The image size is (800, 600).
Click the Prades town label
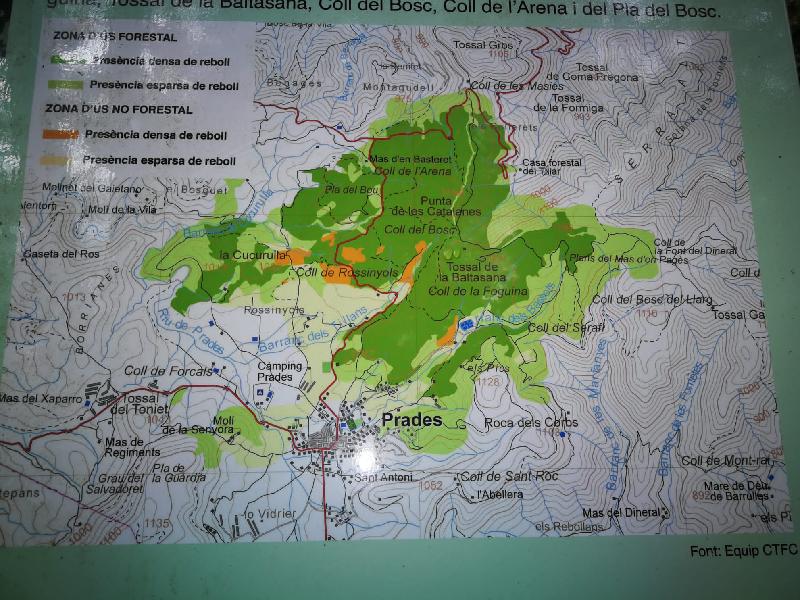[410, 421]
